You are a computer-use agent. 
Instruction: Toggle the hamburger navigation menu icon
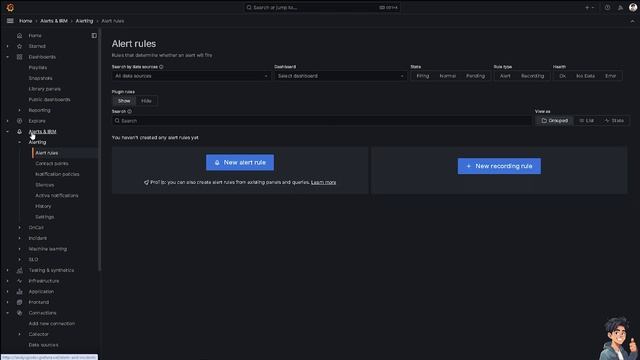(10, 21)
